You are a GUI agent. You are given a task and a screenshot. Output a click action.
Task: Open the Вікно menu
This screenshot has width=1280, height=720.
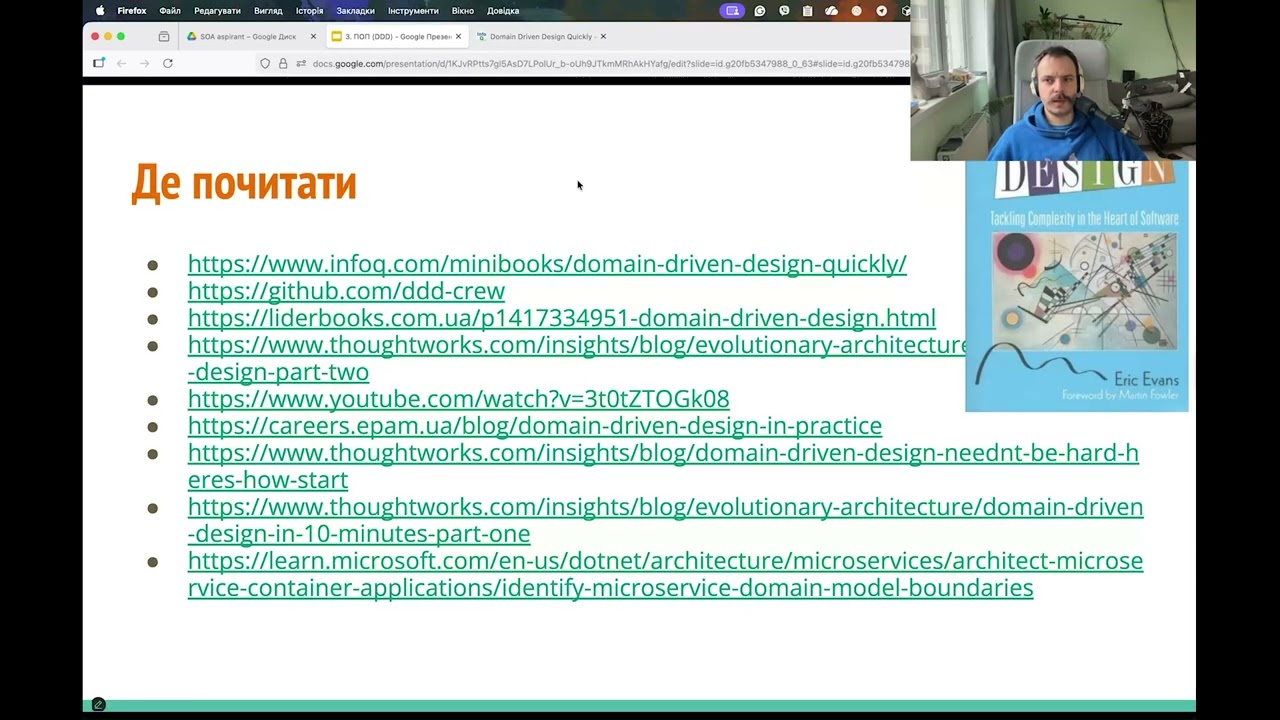pyautogui.click(x=463, y=11)
